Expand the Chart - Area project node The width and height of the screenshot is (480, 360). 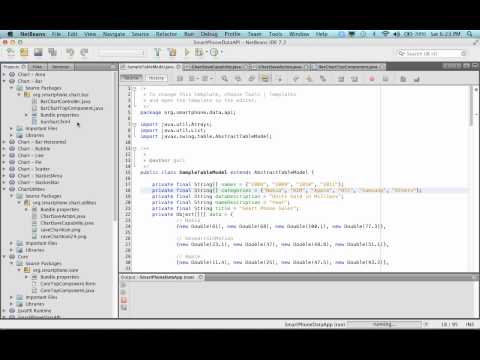click(x=4, y=74)
